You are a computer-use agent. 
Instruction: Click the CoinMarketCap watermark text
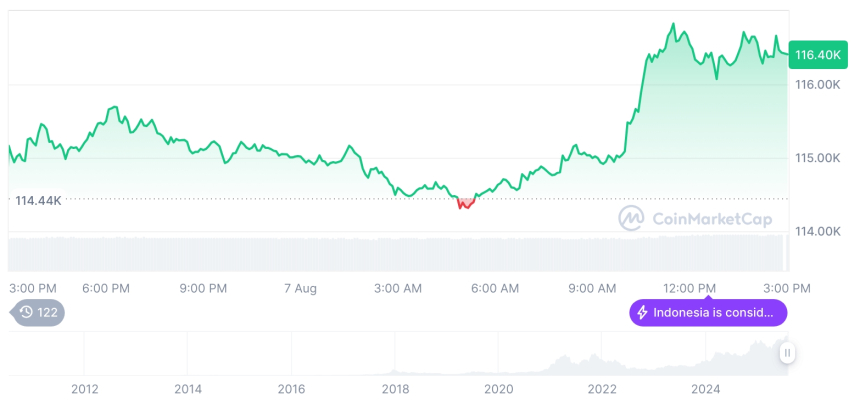(x=710, y=217)
